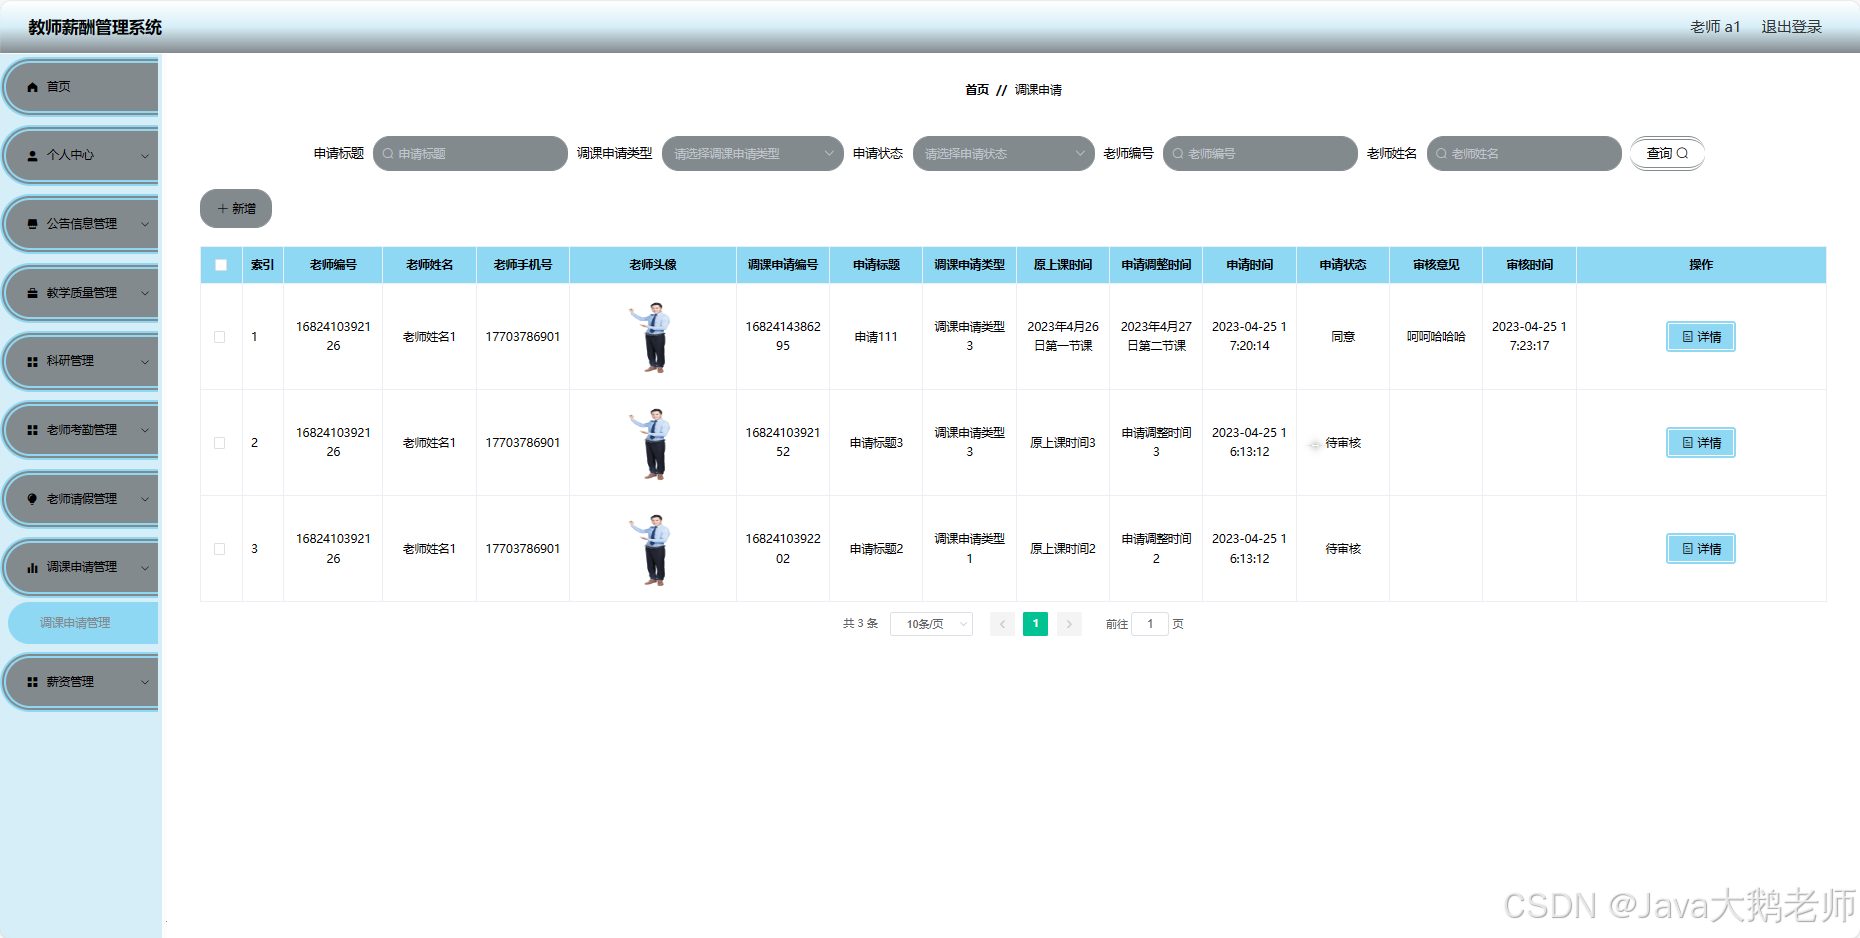Click the search icon in 老师姓名 field
Viewport: 1860px width, 938px height.
pyautogui.click(x=1441, y=154)
